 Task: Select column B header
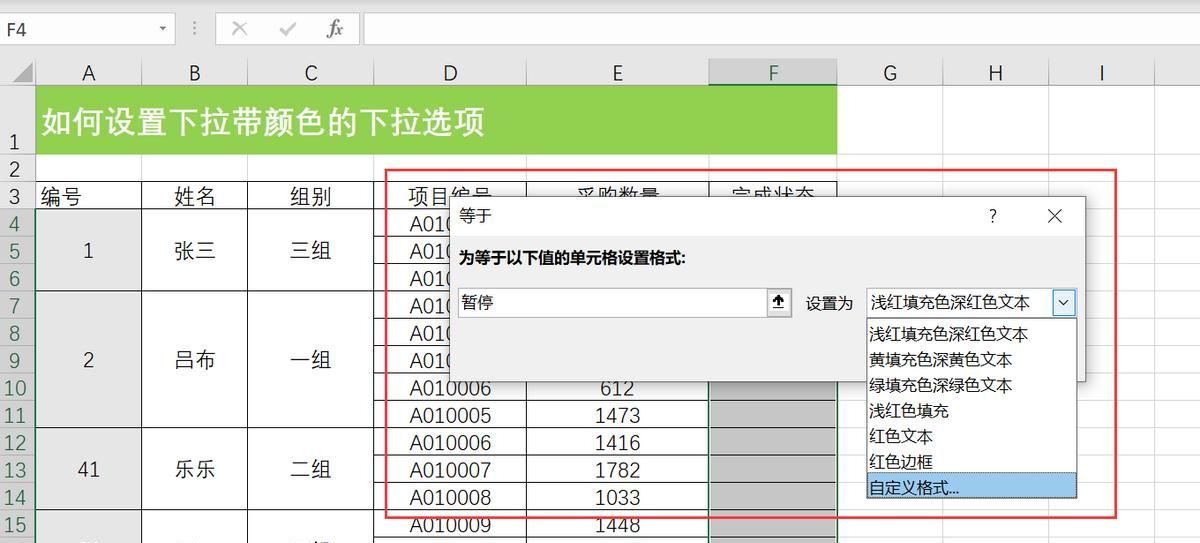pos(195,72)
